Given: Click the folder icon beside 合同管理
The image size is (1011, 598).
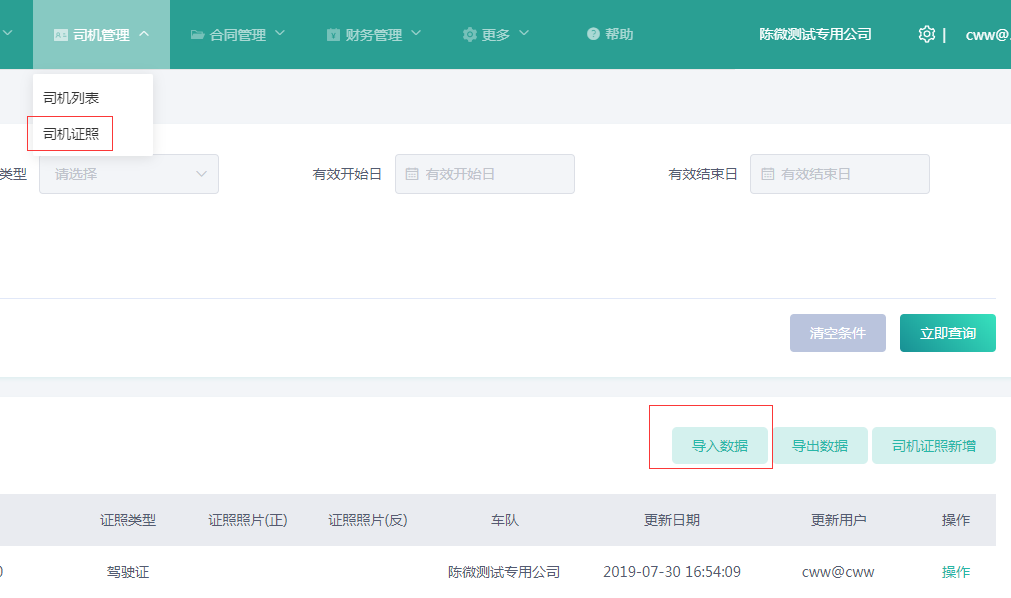Looking at the screenshot, I should click(197, 34).
